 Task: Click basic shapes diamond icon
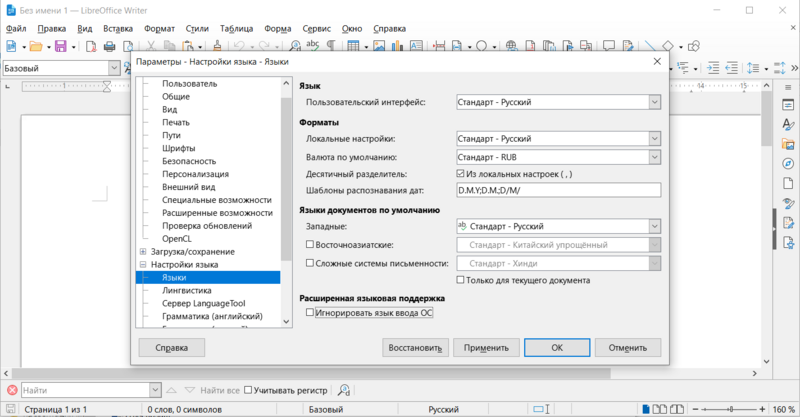click(668, 46)
